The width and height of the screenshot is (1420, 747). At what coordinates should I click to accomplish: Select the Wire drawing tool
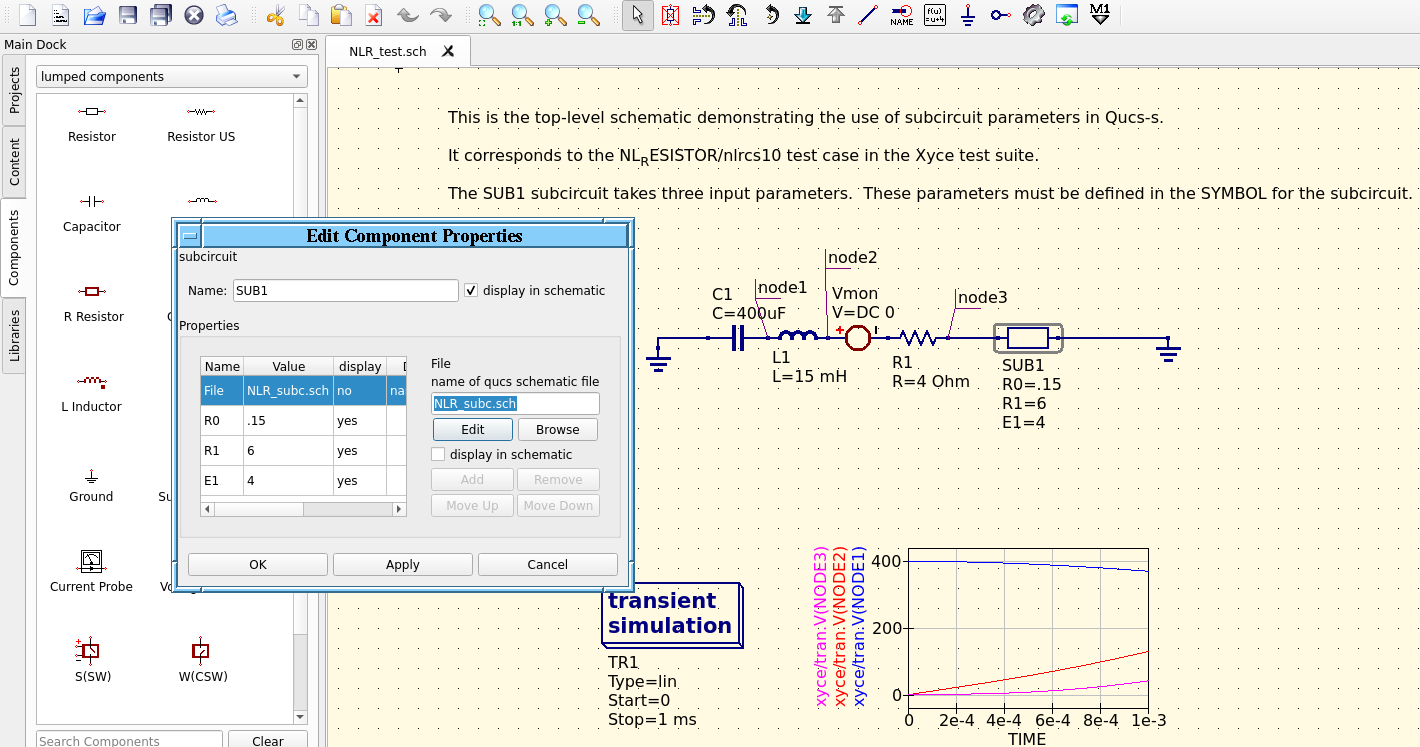point(868,15)
